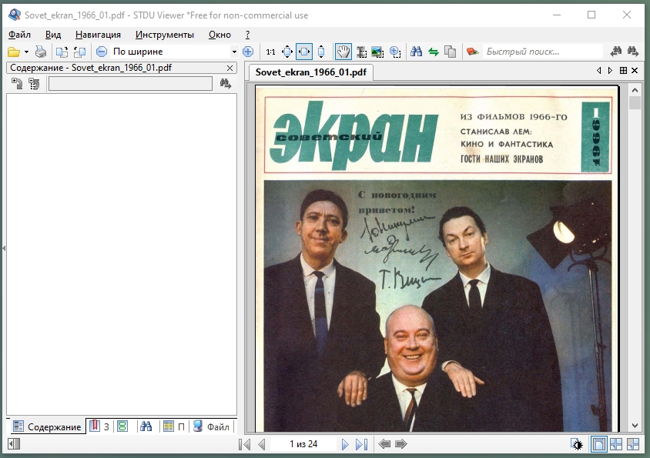
Task: Click the zoom out minus button
Action: (102, 52)
